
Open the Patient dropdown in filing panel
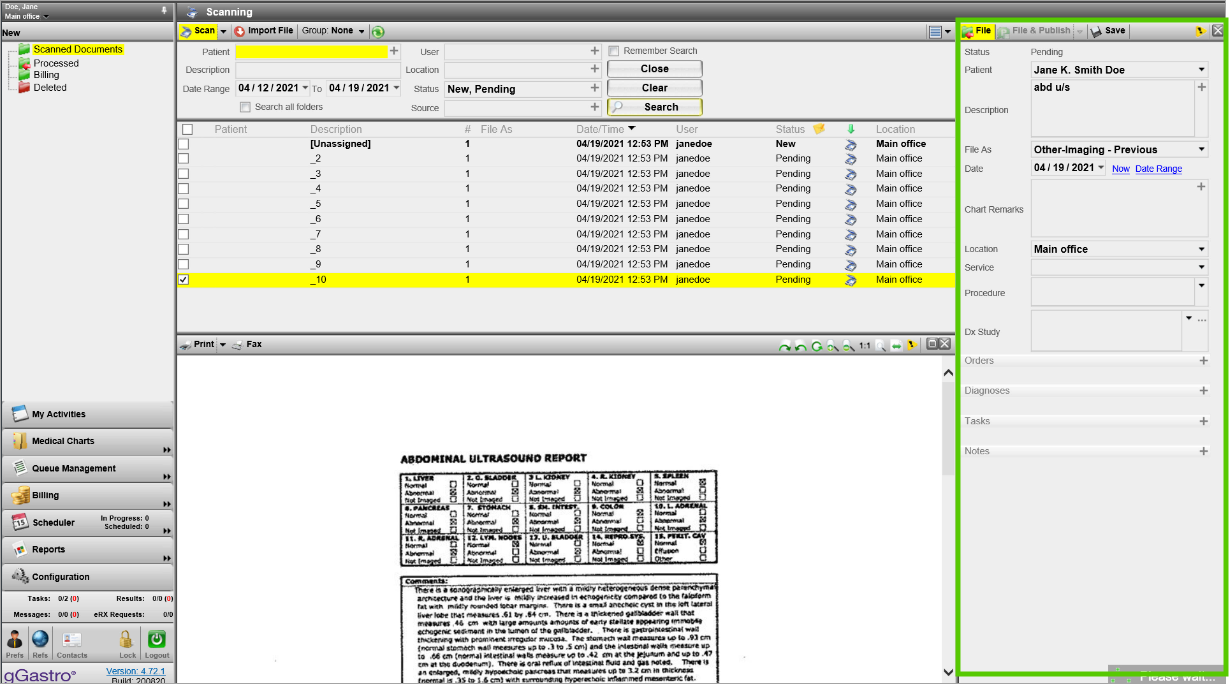coord(1201,70)
